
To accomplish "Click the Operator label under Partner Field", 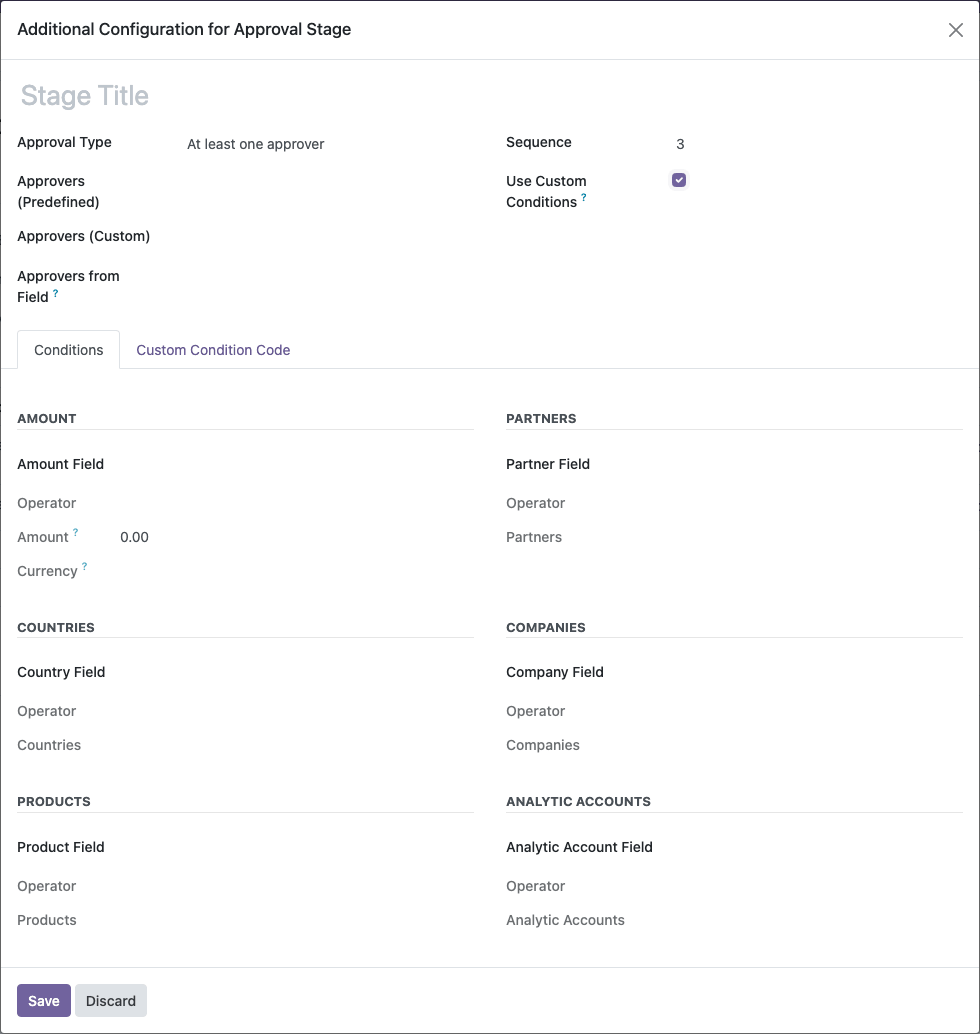I will [x=536, y=503].
